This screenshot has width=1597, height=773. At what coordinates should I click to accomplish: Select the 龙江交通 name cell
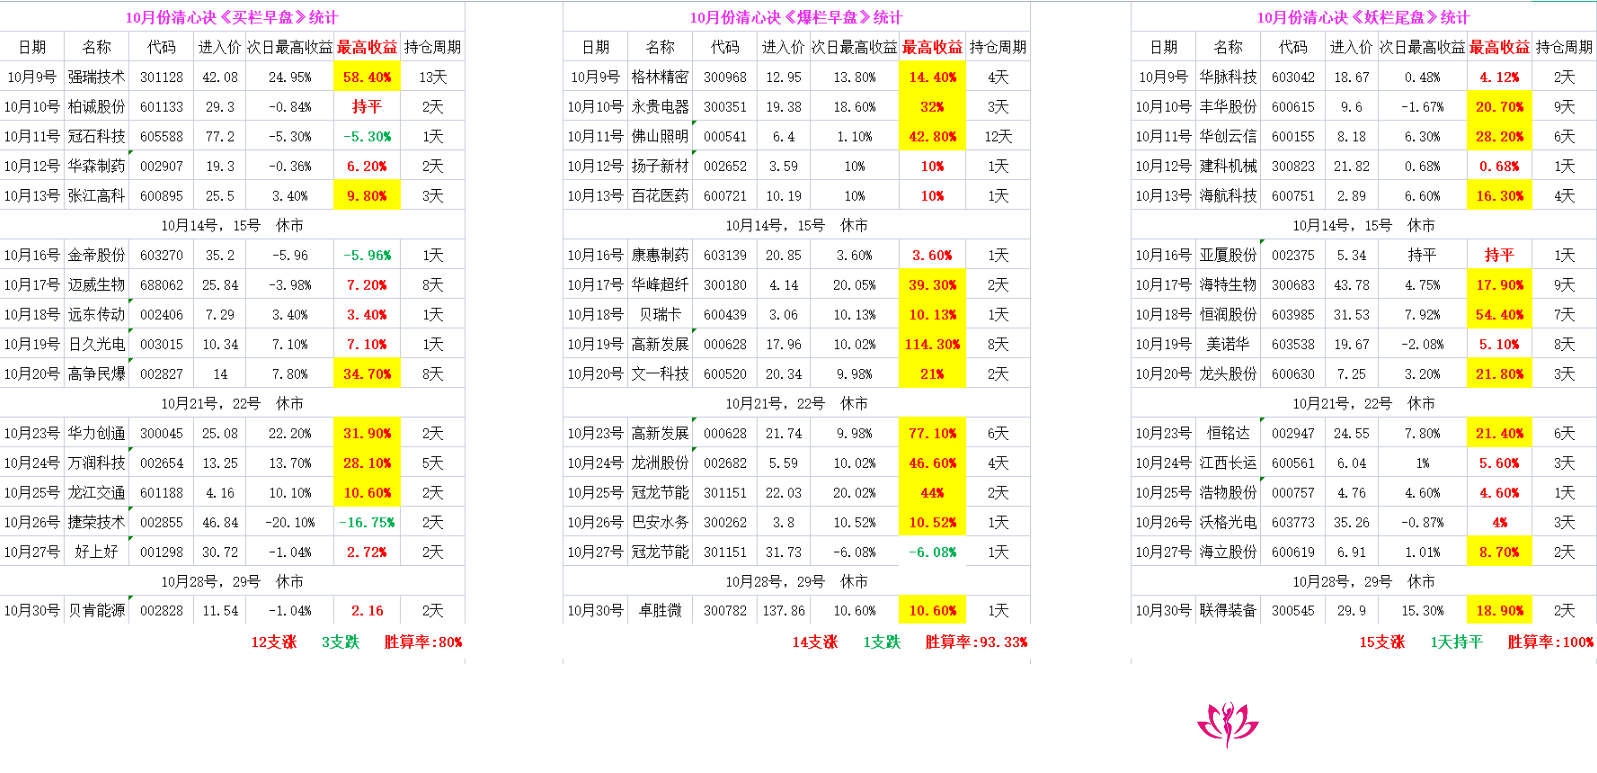click(x=97, y=492)
